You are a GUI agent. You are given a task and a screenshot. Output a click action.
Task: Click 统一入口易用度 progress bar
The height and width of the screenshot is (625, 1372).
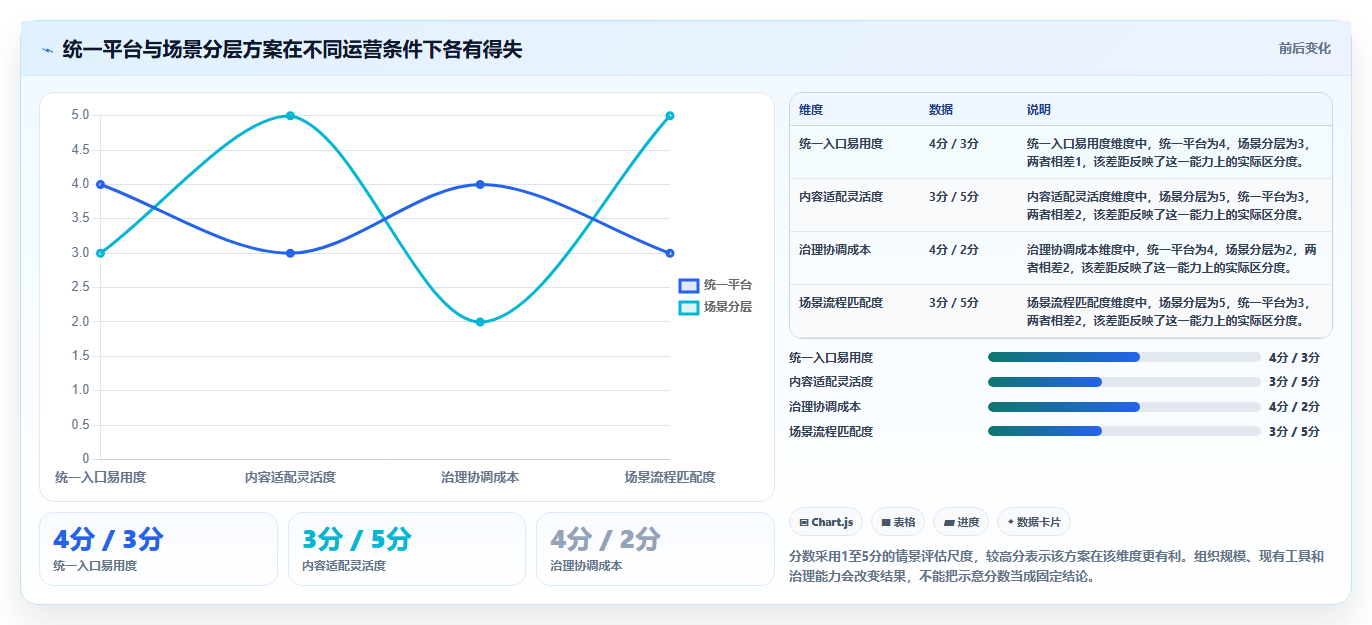1124,357
